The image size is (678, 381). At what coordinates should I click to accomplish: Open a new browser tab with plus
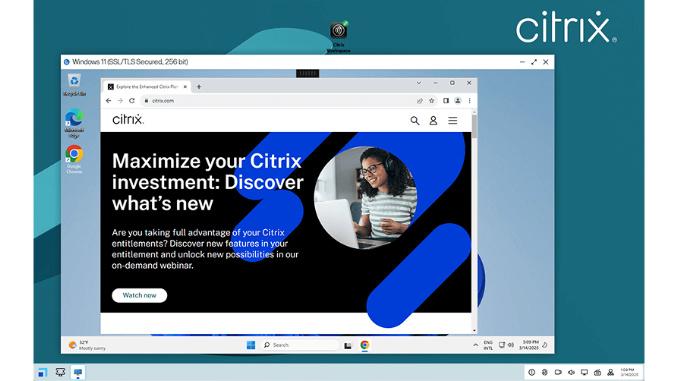199,87
